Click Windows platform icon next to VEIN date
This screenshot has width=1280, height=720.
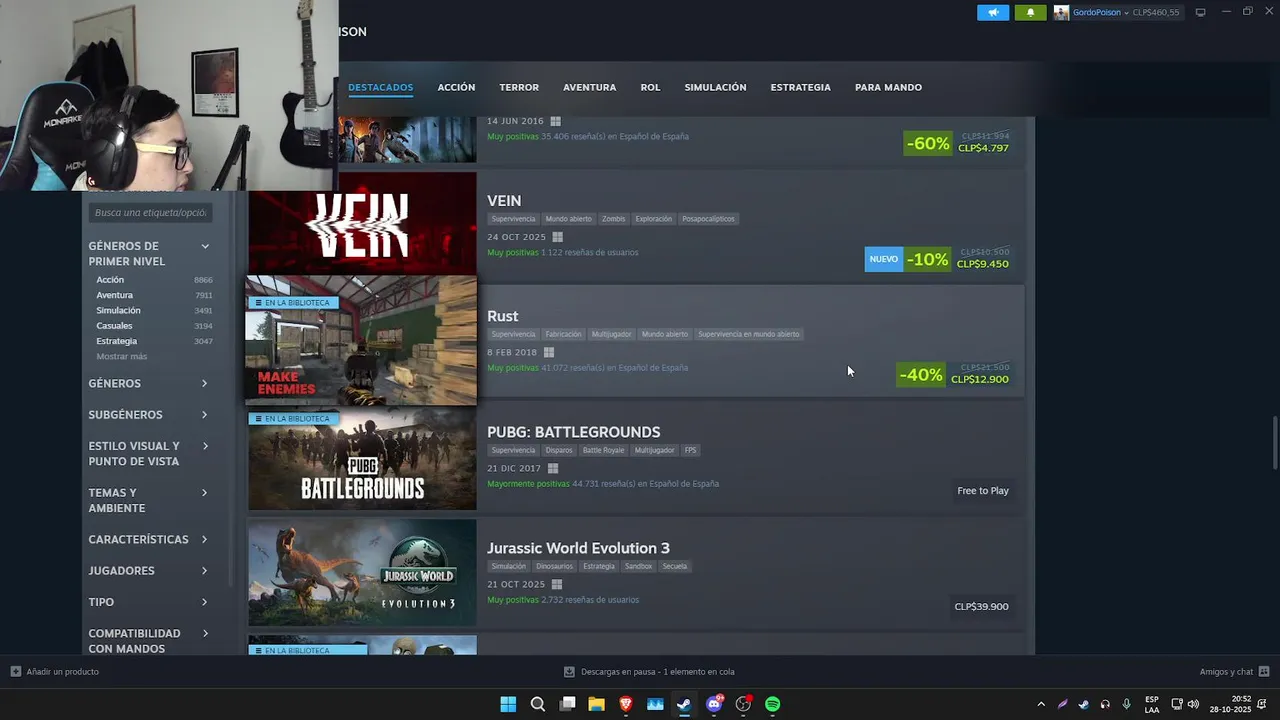pyautogui.click(x=557, y=237)
